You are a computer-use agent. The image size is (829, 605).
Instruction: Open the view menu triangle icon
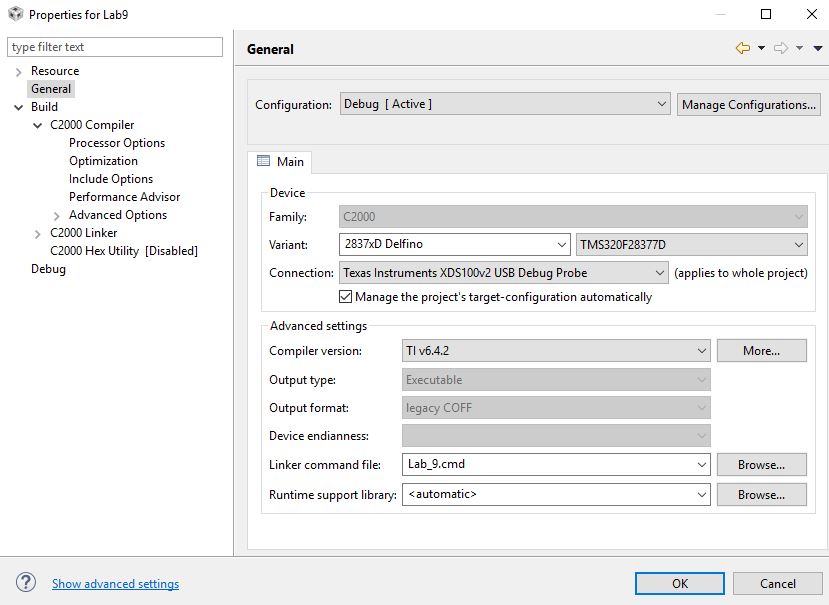click(x=818, y=48)
